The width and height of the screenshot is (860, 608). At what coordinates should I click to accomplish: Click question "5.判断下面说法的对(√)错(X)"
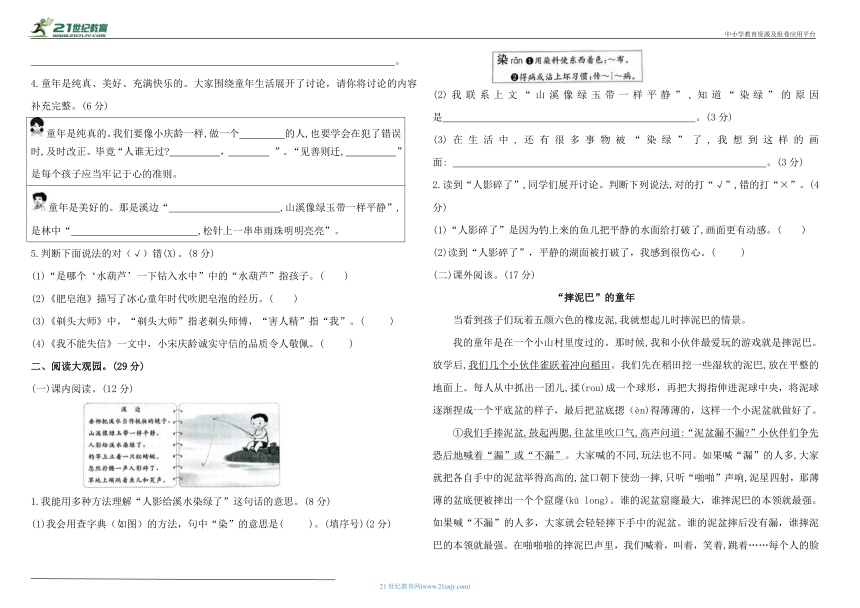click(122, 253)
